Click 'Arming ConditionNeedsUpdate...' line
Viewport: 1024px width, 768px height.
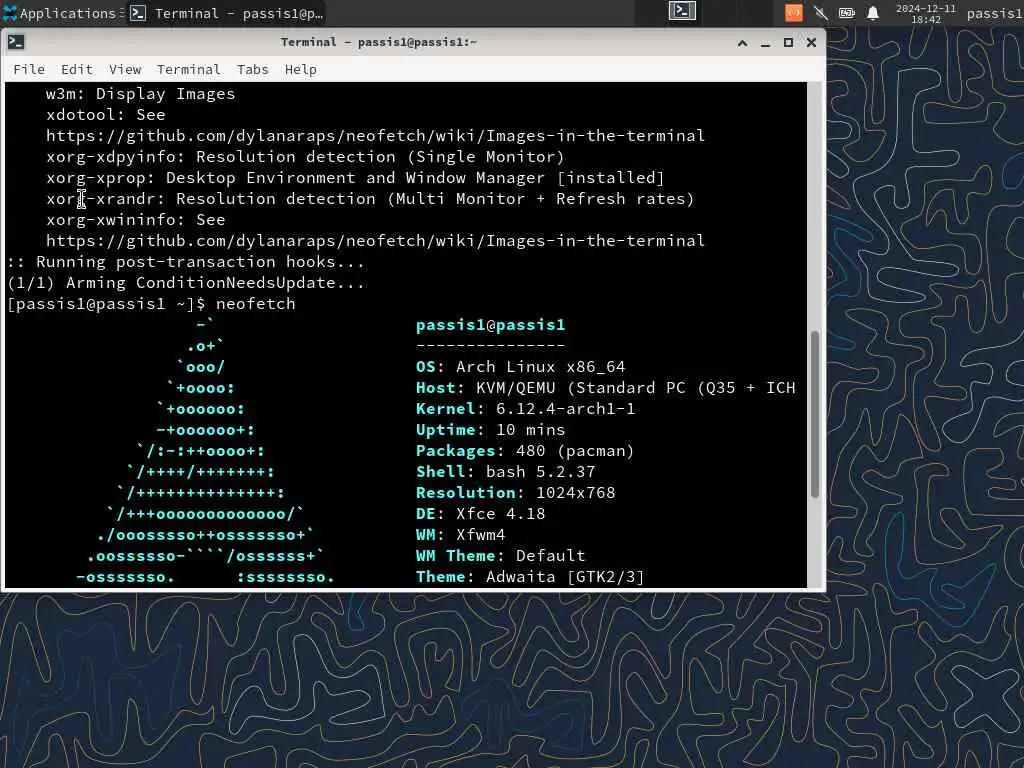186,283
